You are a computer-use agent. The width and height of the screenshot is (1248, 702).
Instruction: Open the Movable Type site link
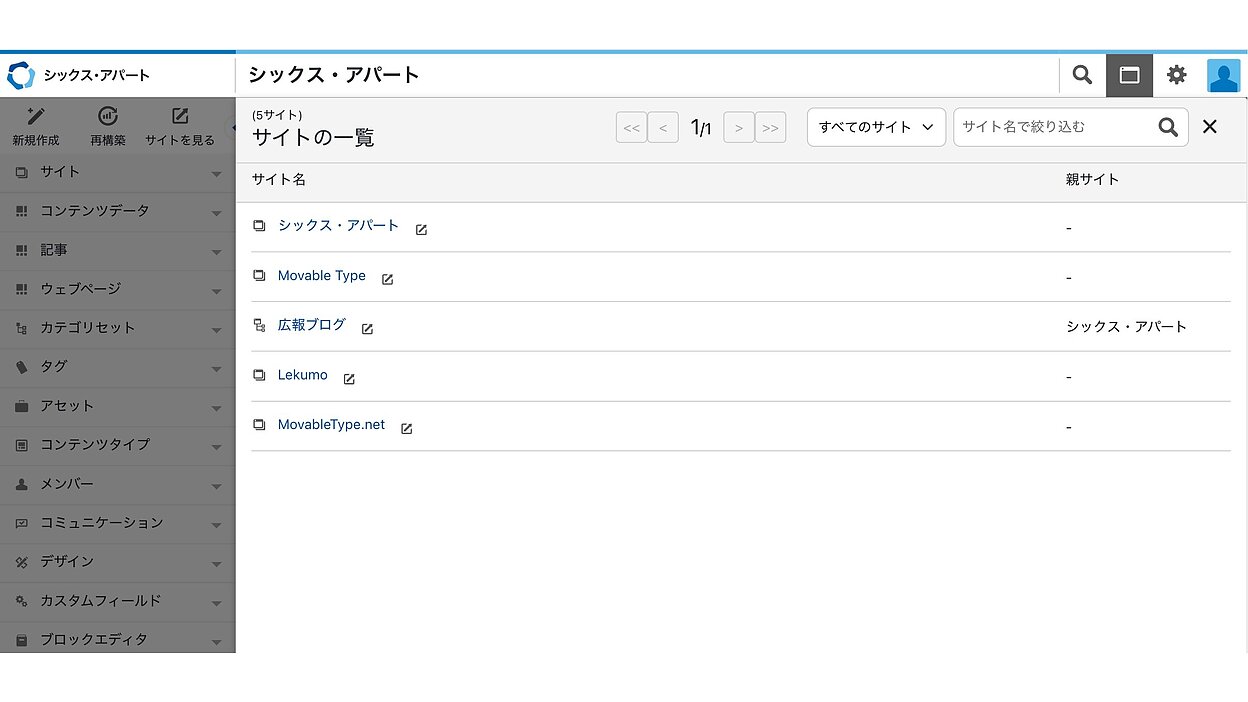click(322, 275)
